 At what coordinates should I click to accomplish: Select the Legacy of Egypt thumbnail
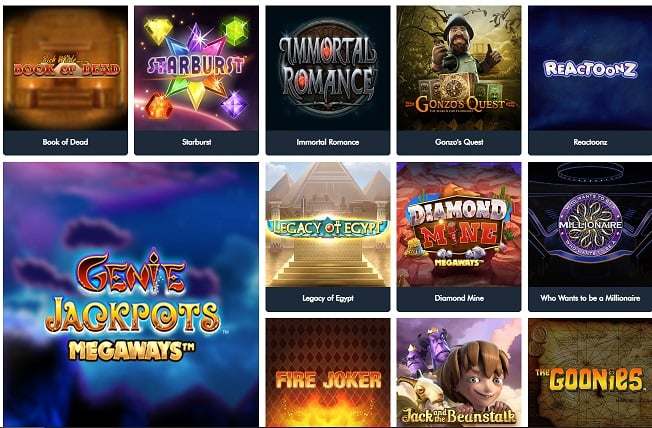tap(328, 225)
